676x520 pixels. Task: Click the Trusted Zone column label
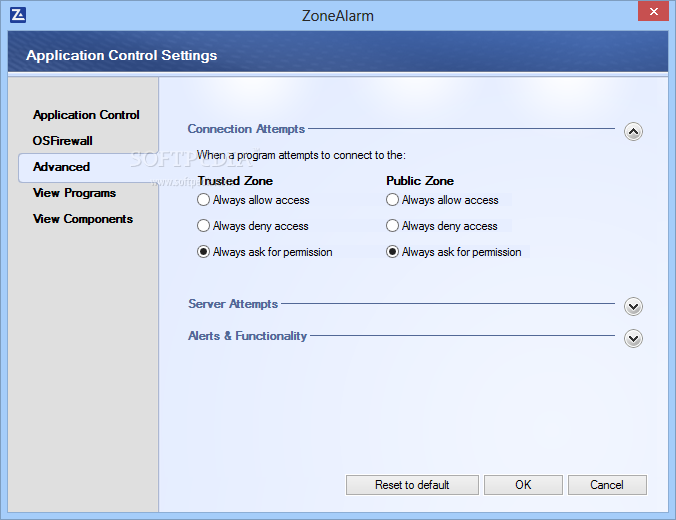(x=235, y=181)
